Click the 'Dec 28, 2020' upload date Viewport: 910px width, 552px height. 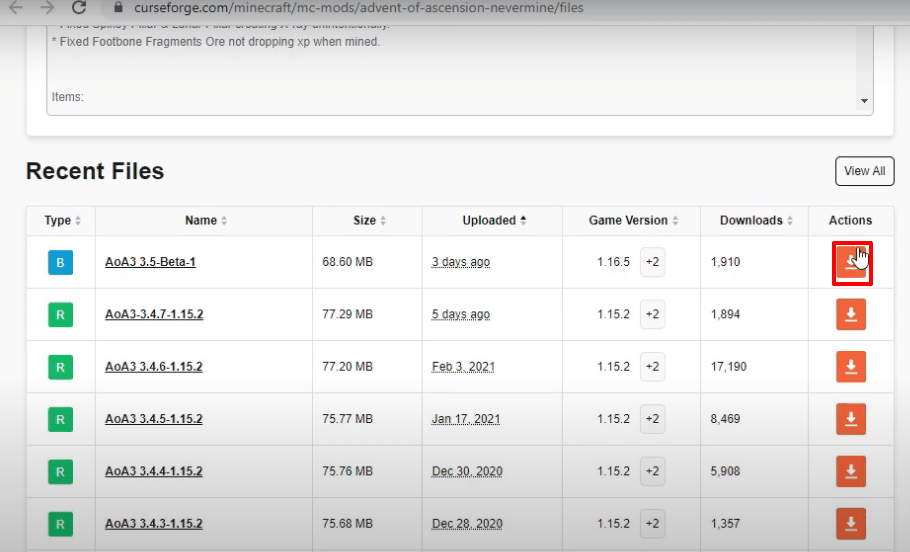tap(467, 524)
